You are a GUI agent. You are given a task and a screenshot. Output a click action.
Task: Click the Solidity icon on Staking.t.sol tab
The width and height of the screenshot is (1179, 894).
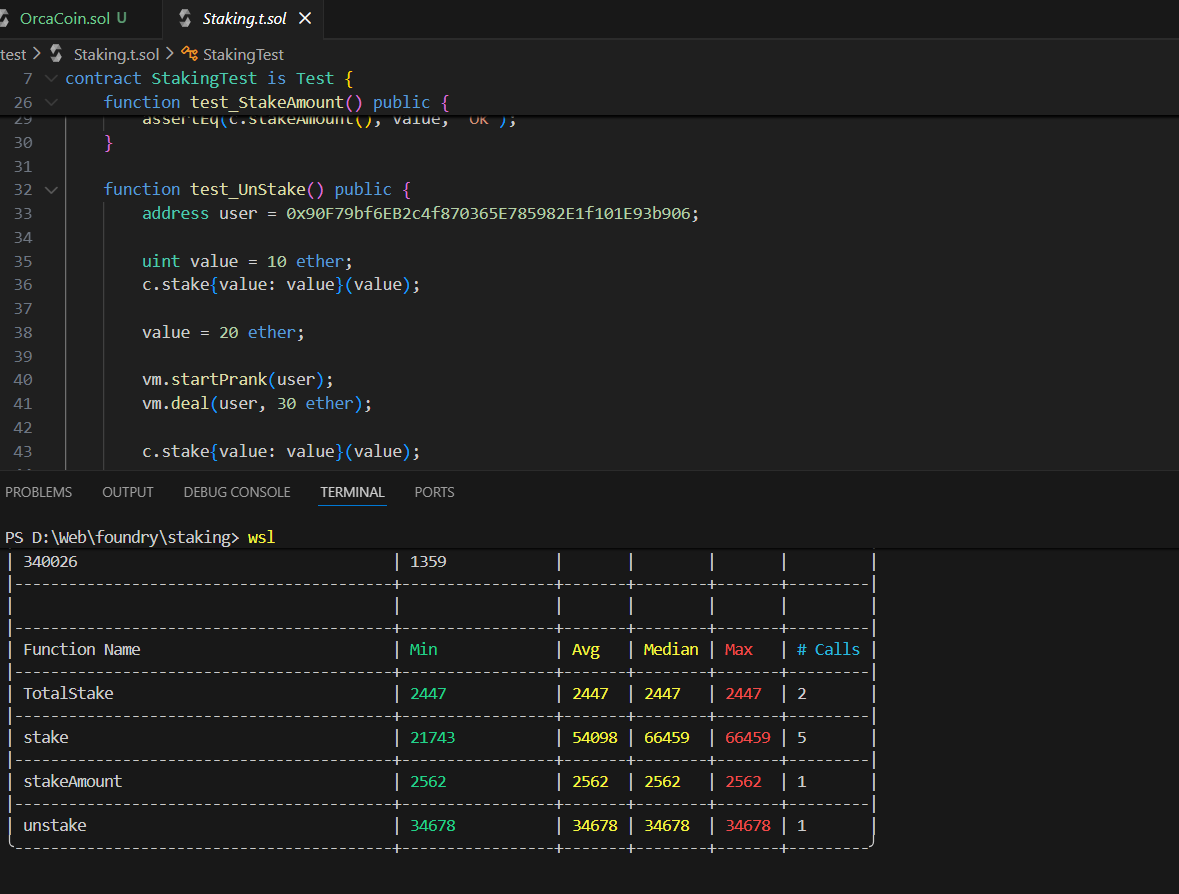(x=185, y=19)
